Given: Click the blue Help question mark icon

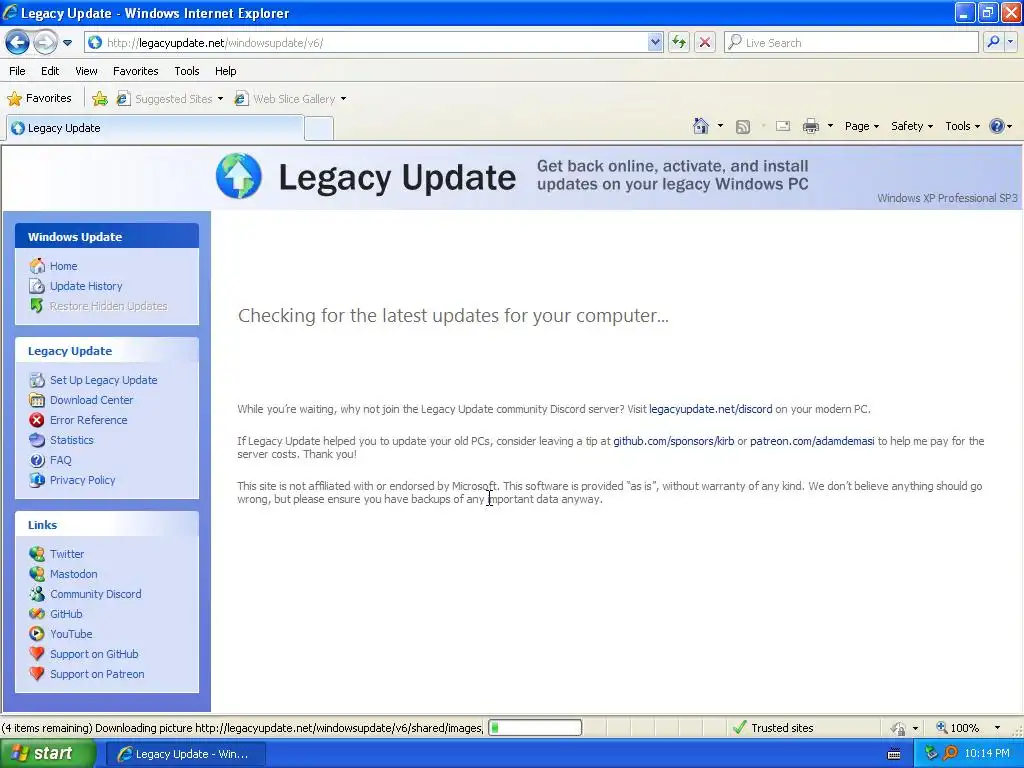Looking at the screenshot, I should point(997,126).
